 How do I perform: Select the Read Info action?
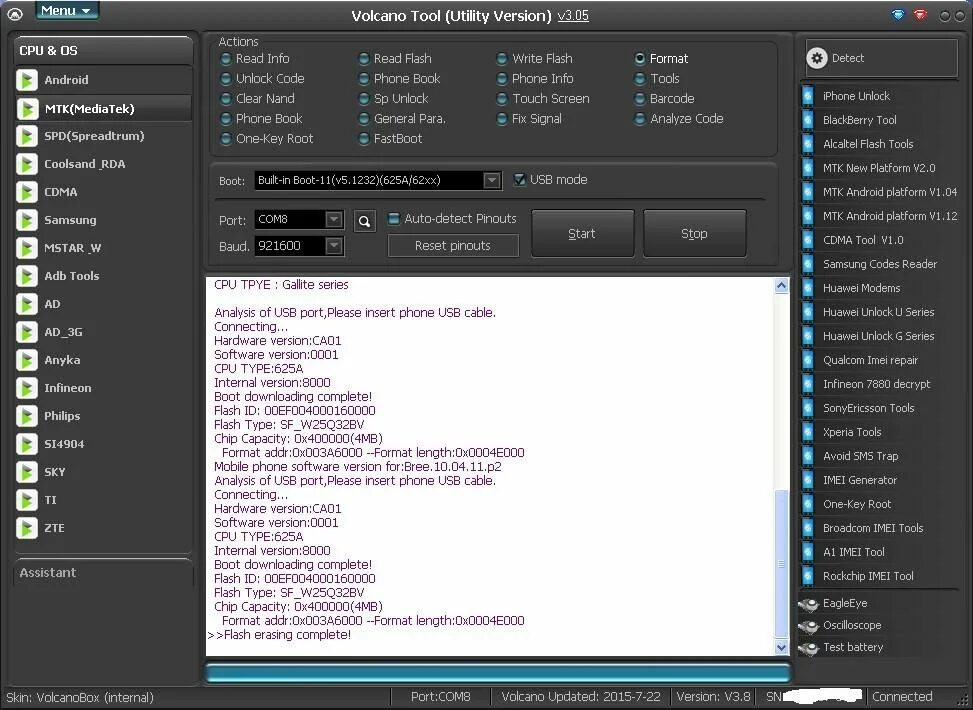click(x=255, y=59)
